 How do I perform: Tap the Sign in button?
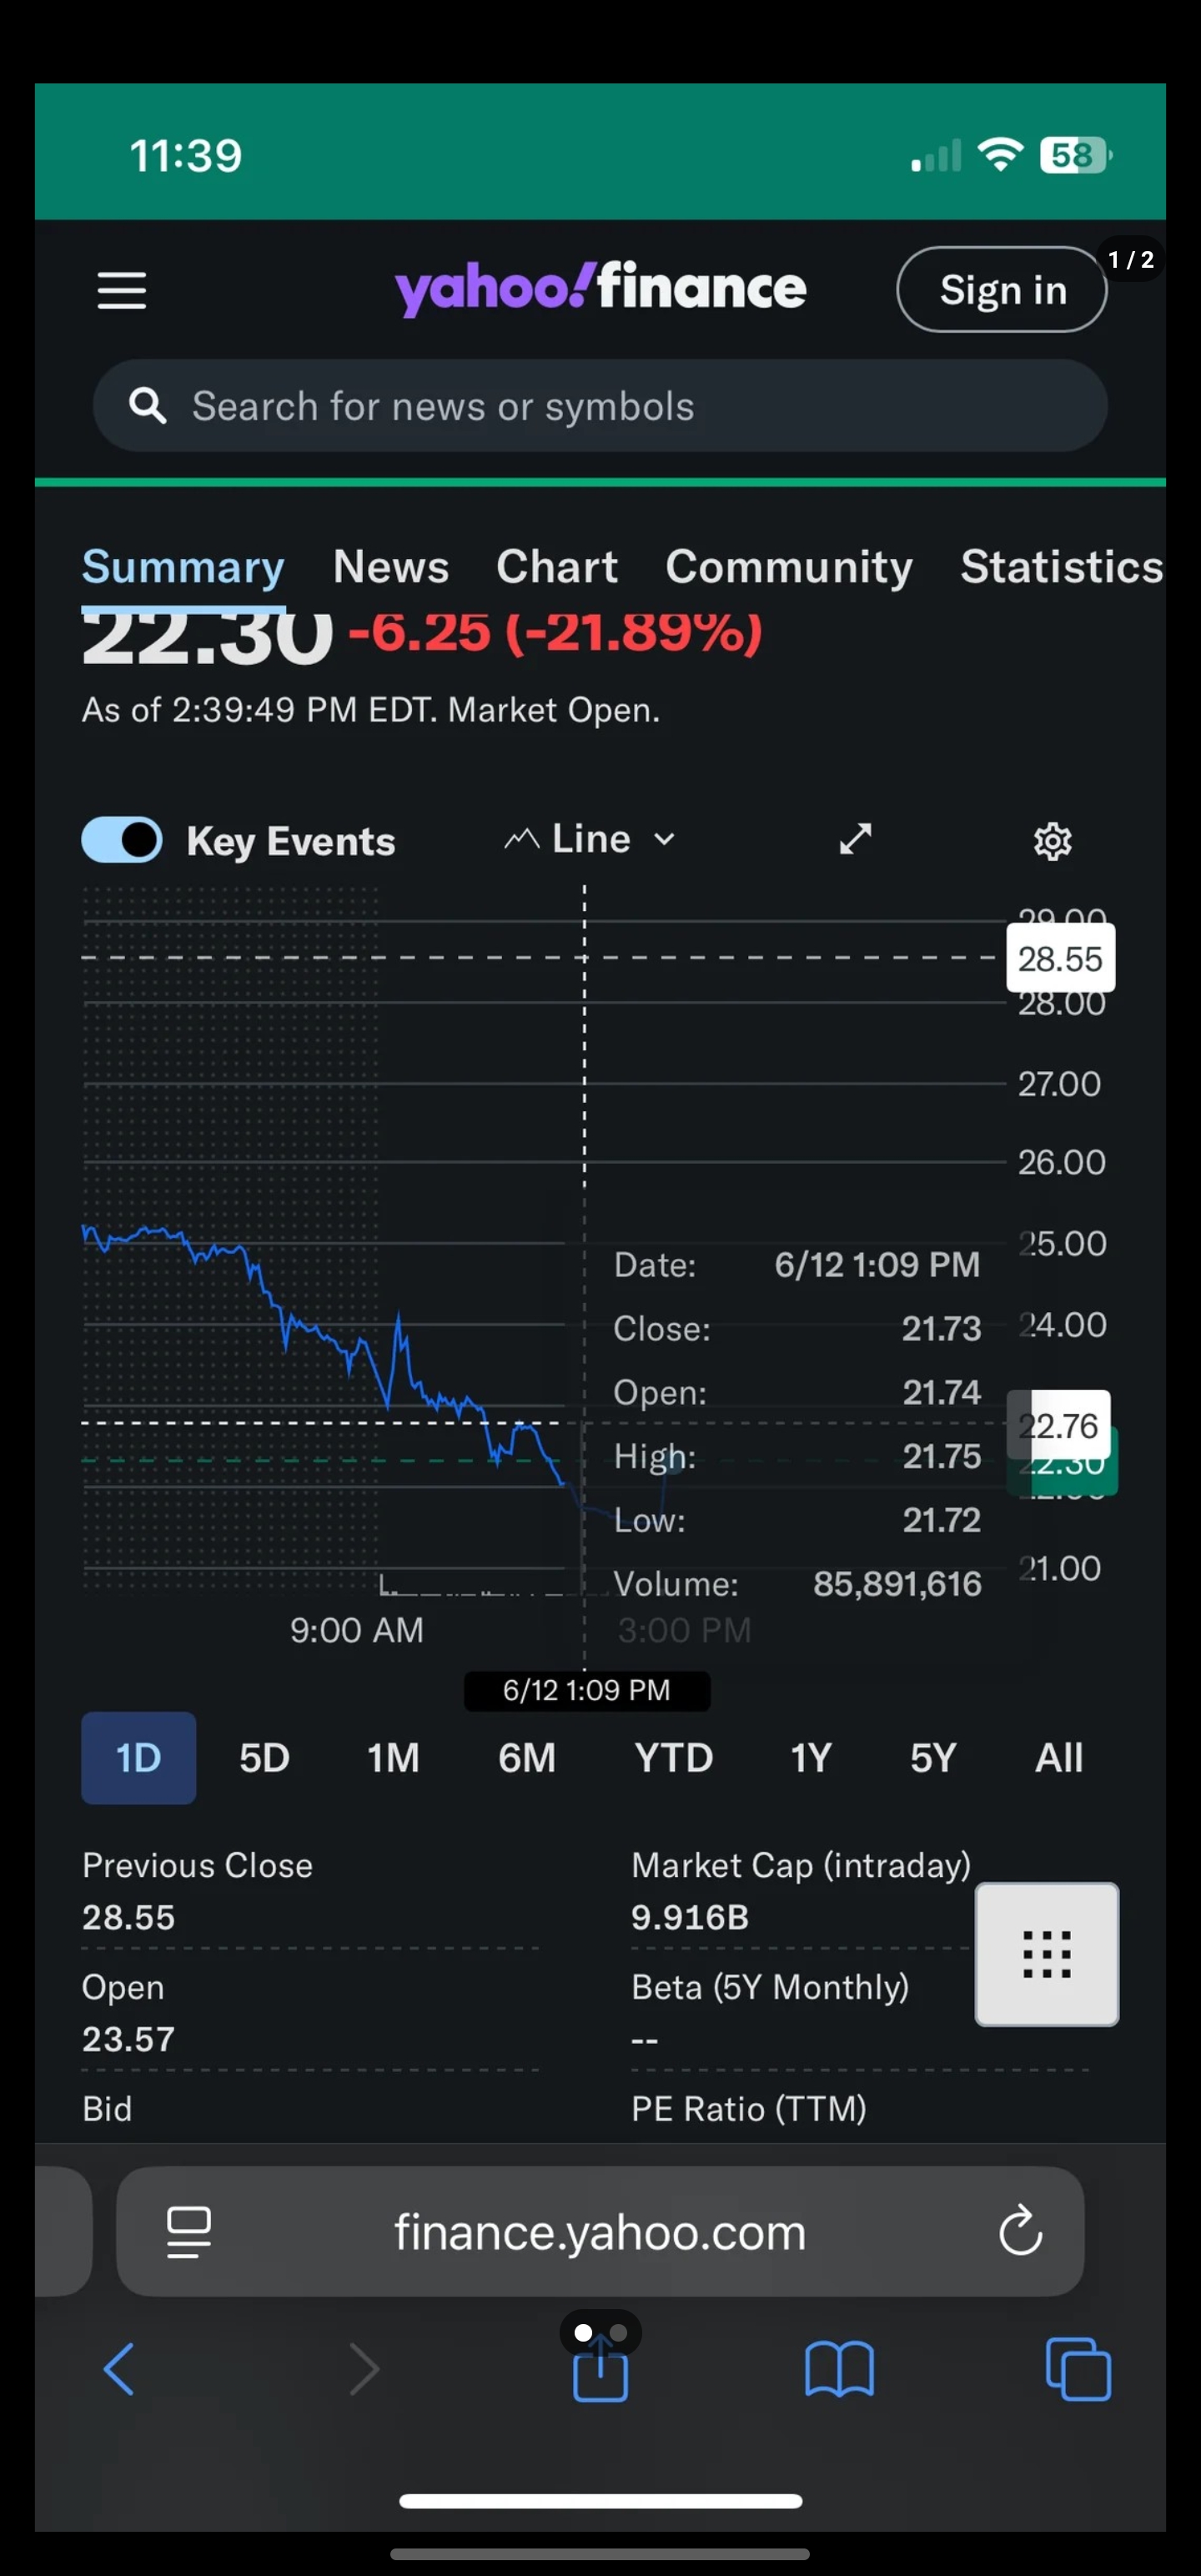coord(1002,290)
